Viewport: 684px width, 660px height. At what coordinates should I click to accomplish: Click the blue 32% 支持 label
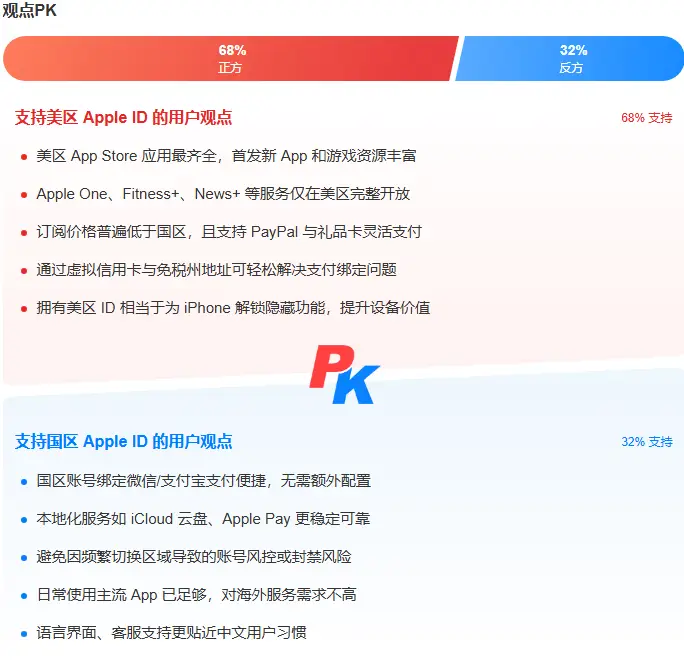point(646,442)
